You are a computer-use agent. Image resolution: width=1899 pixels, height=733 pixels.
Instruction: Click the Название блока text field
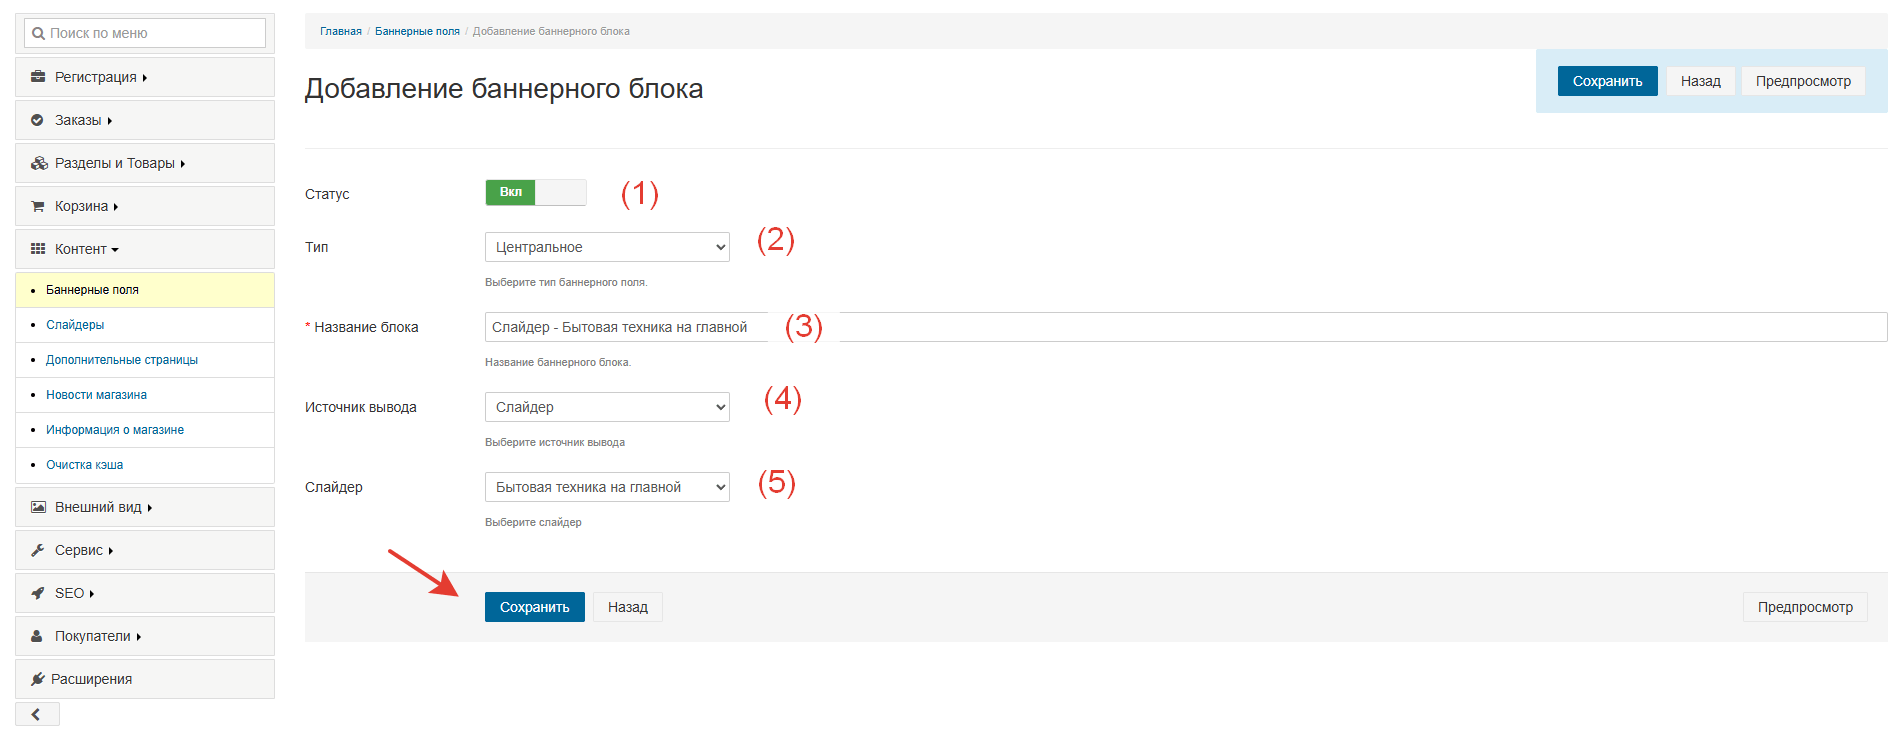(x=1186, y=327)
